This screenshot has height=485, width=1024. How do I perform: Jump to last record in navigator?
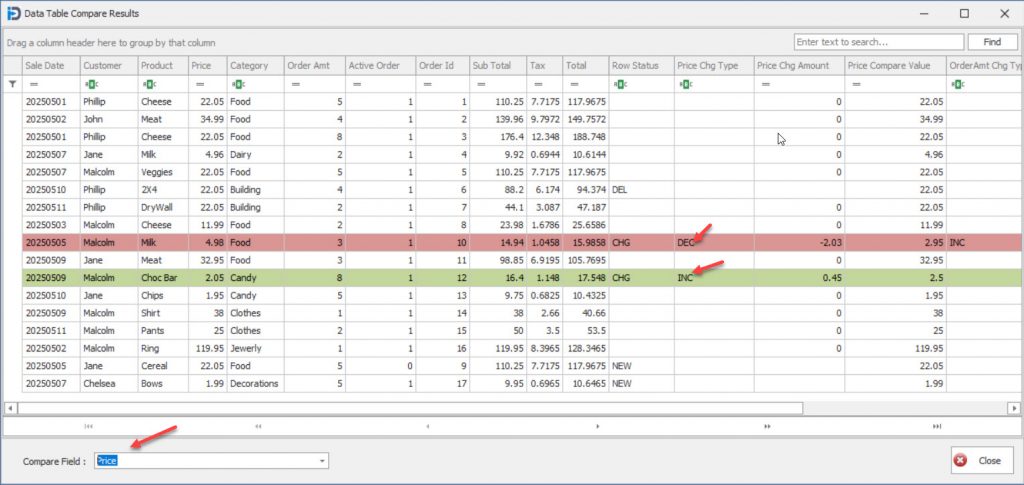[937, 426]
